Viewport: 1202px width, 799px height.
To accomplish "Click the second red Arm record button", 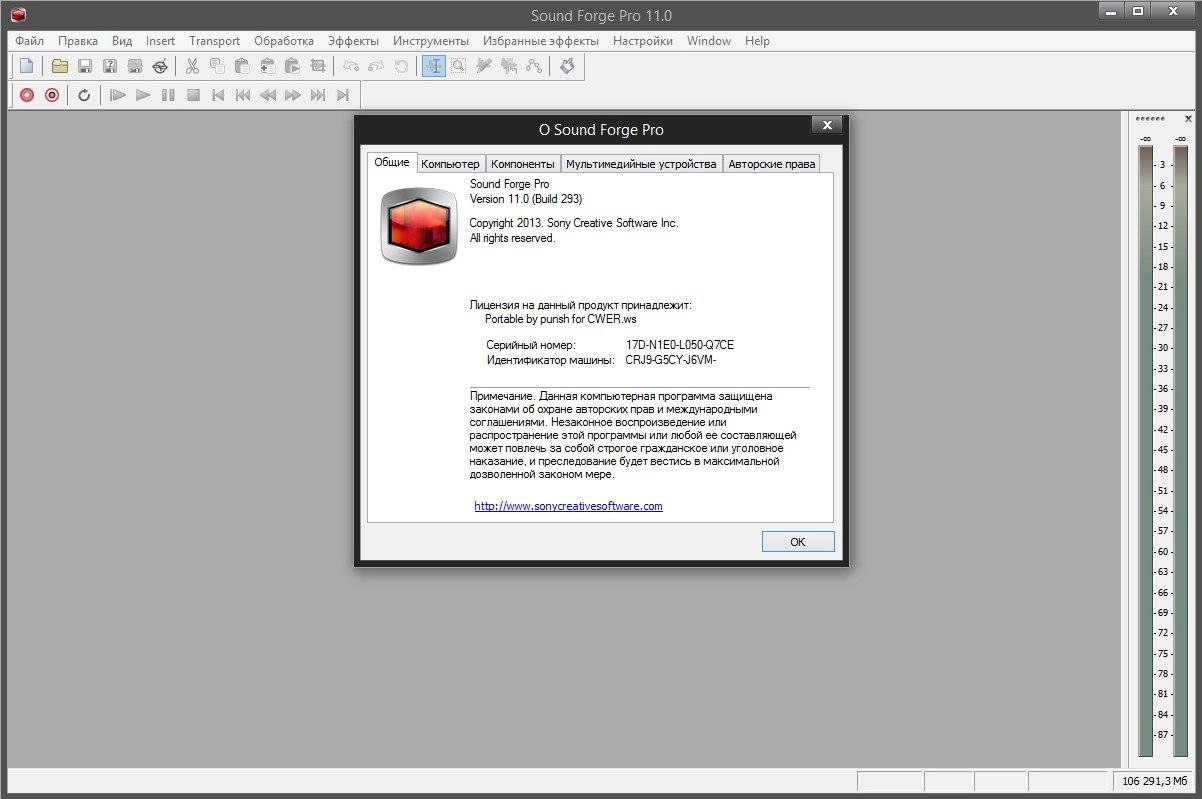I will [x=52, y=95].
